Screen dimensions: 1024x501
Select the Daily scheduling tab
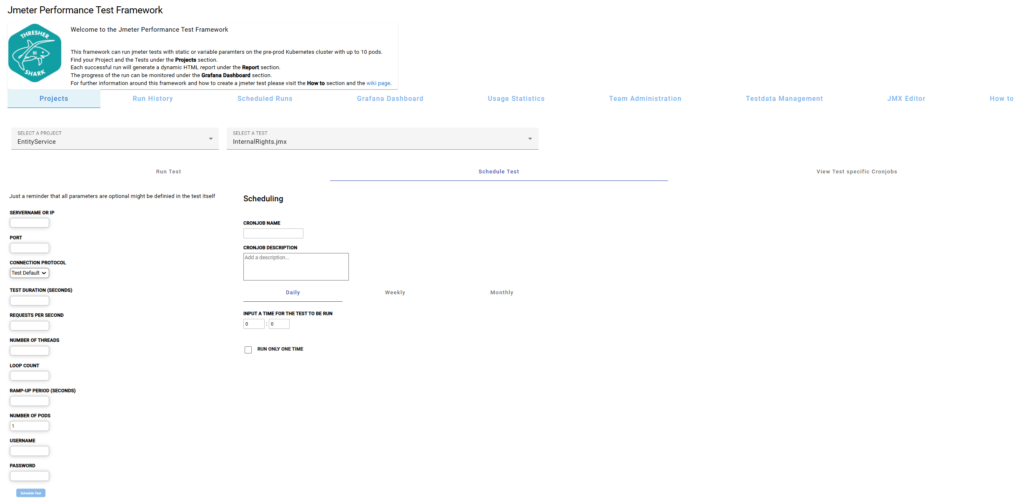(x=293, y=293)
